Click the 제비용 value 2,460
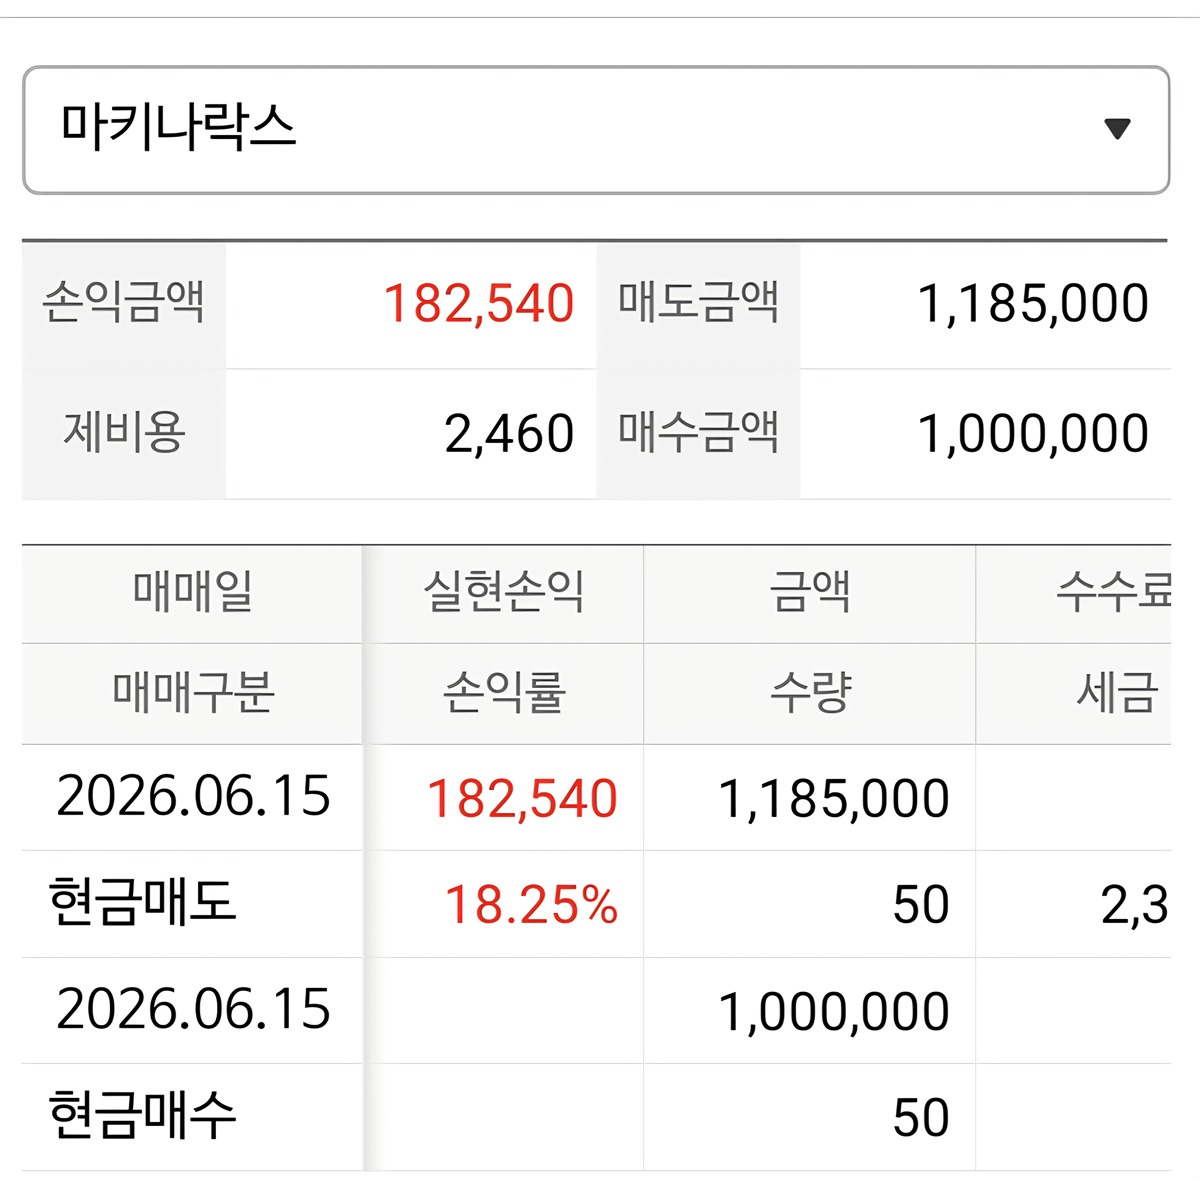 coord(509,434)
